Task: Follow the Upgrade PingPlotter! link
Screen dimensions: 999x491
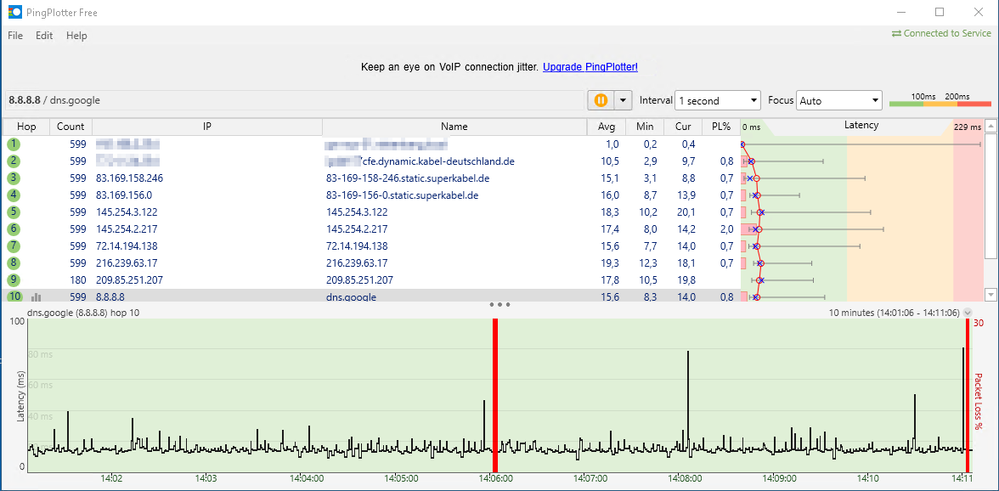Action: [x=590, y=66]
